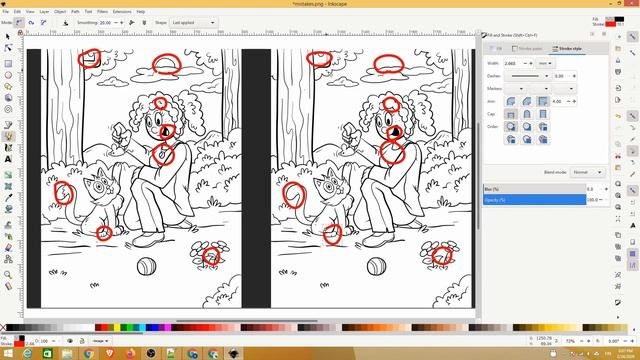Select the Ellipse tool

tap(8, 75)
